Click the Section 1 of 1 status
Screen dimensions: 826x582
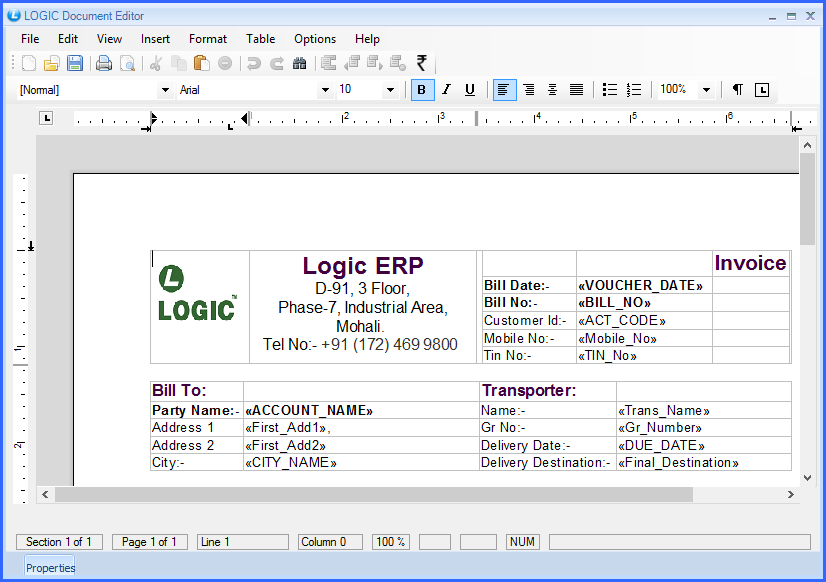click(59, 542)
